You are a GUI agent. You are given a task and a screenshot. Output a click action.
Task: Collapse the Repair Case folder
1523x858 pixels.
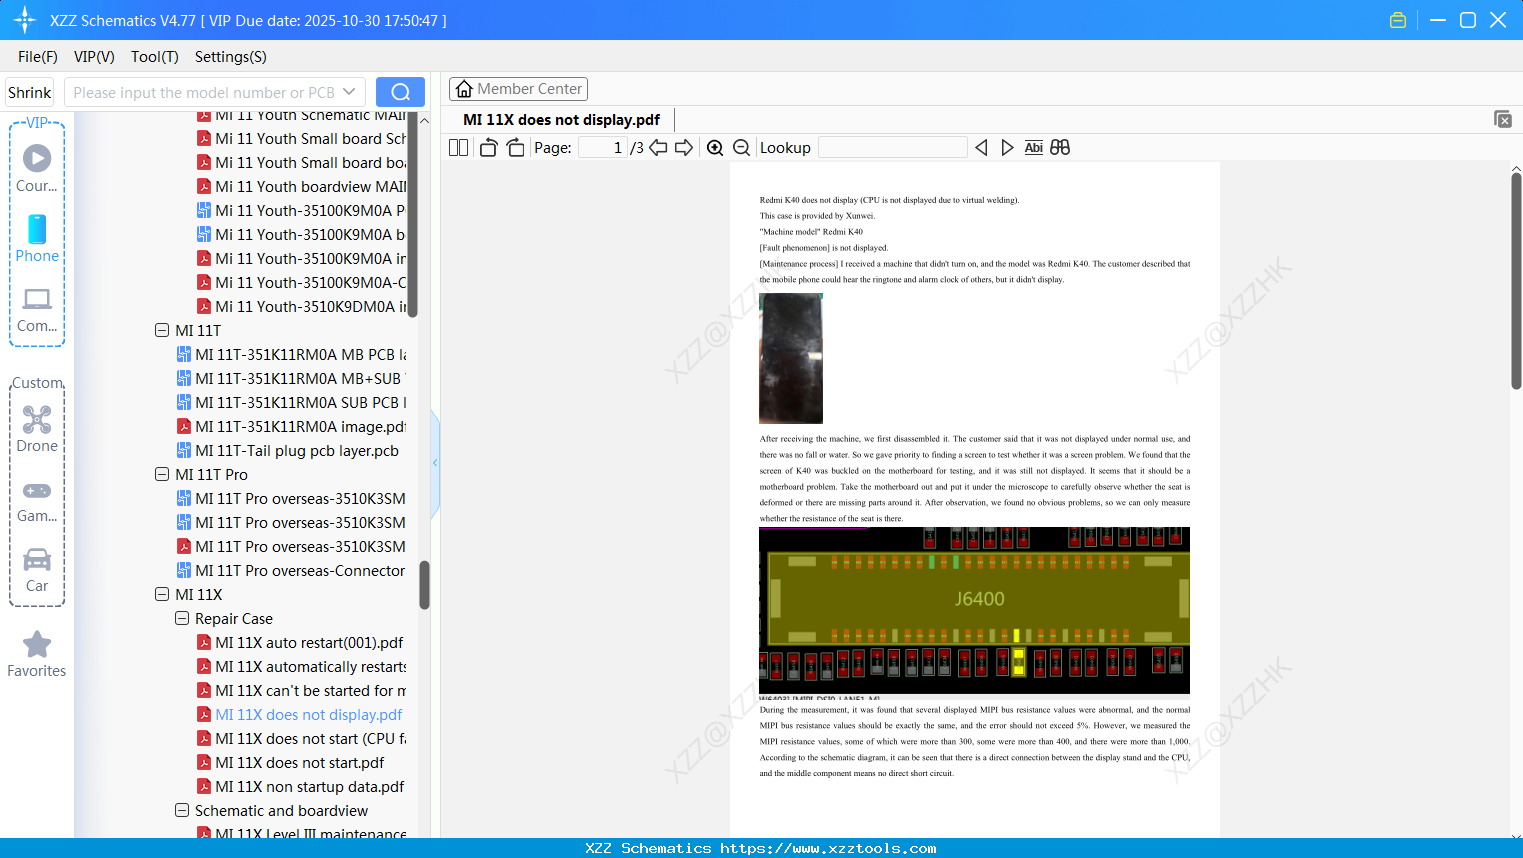182,618
